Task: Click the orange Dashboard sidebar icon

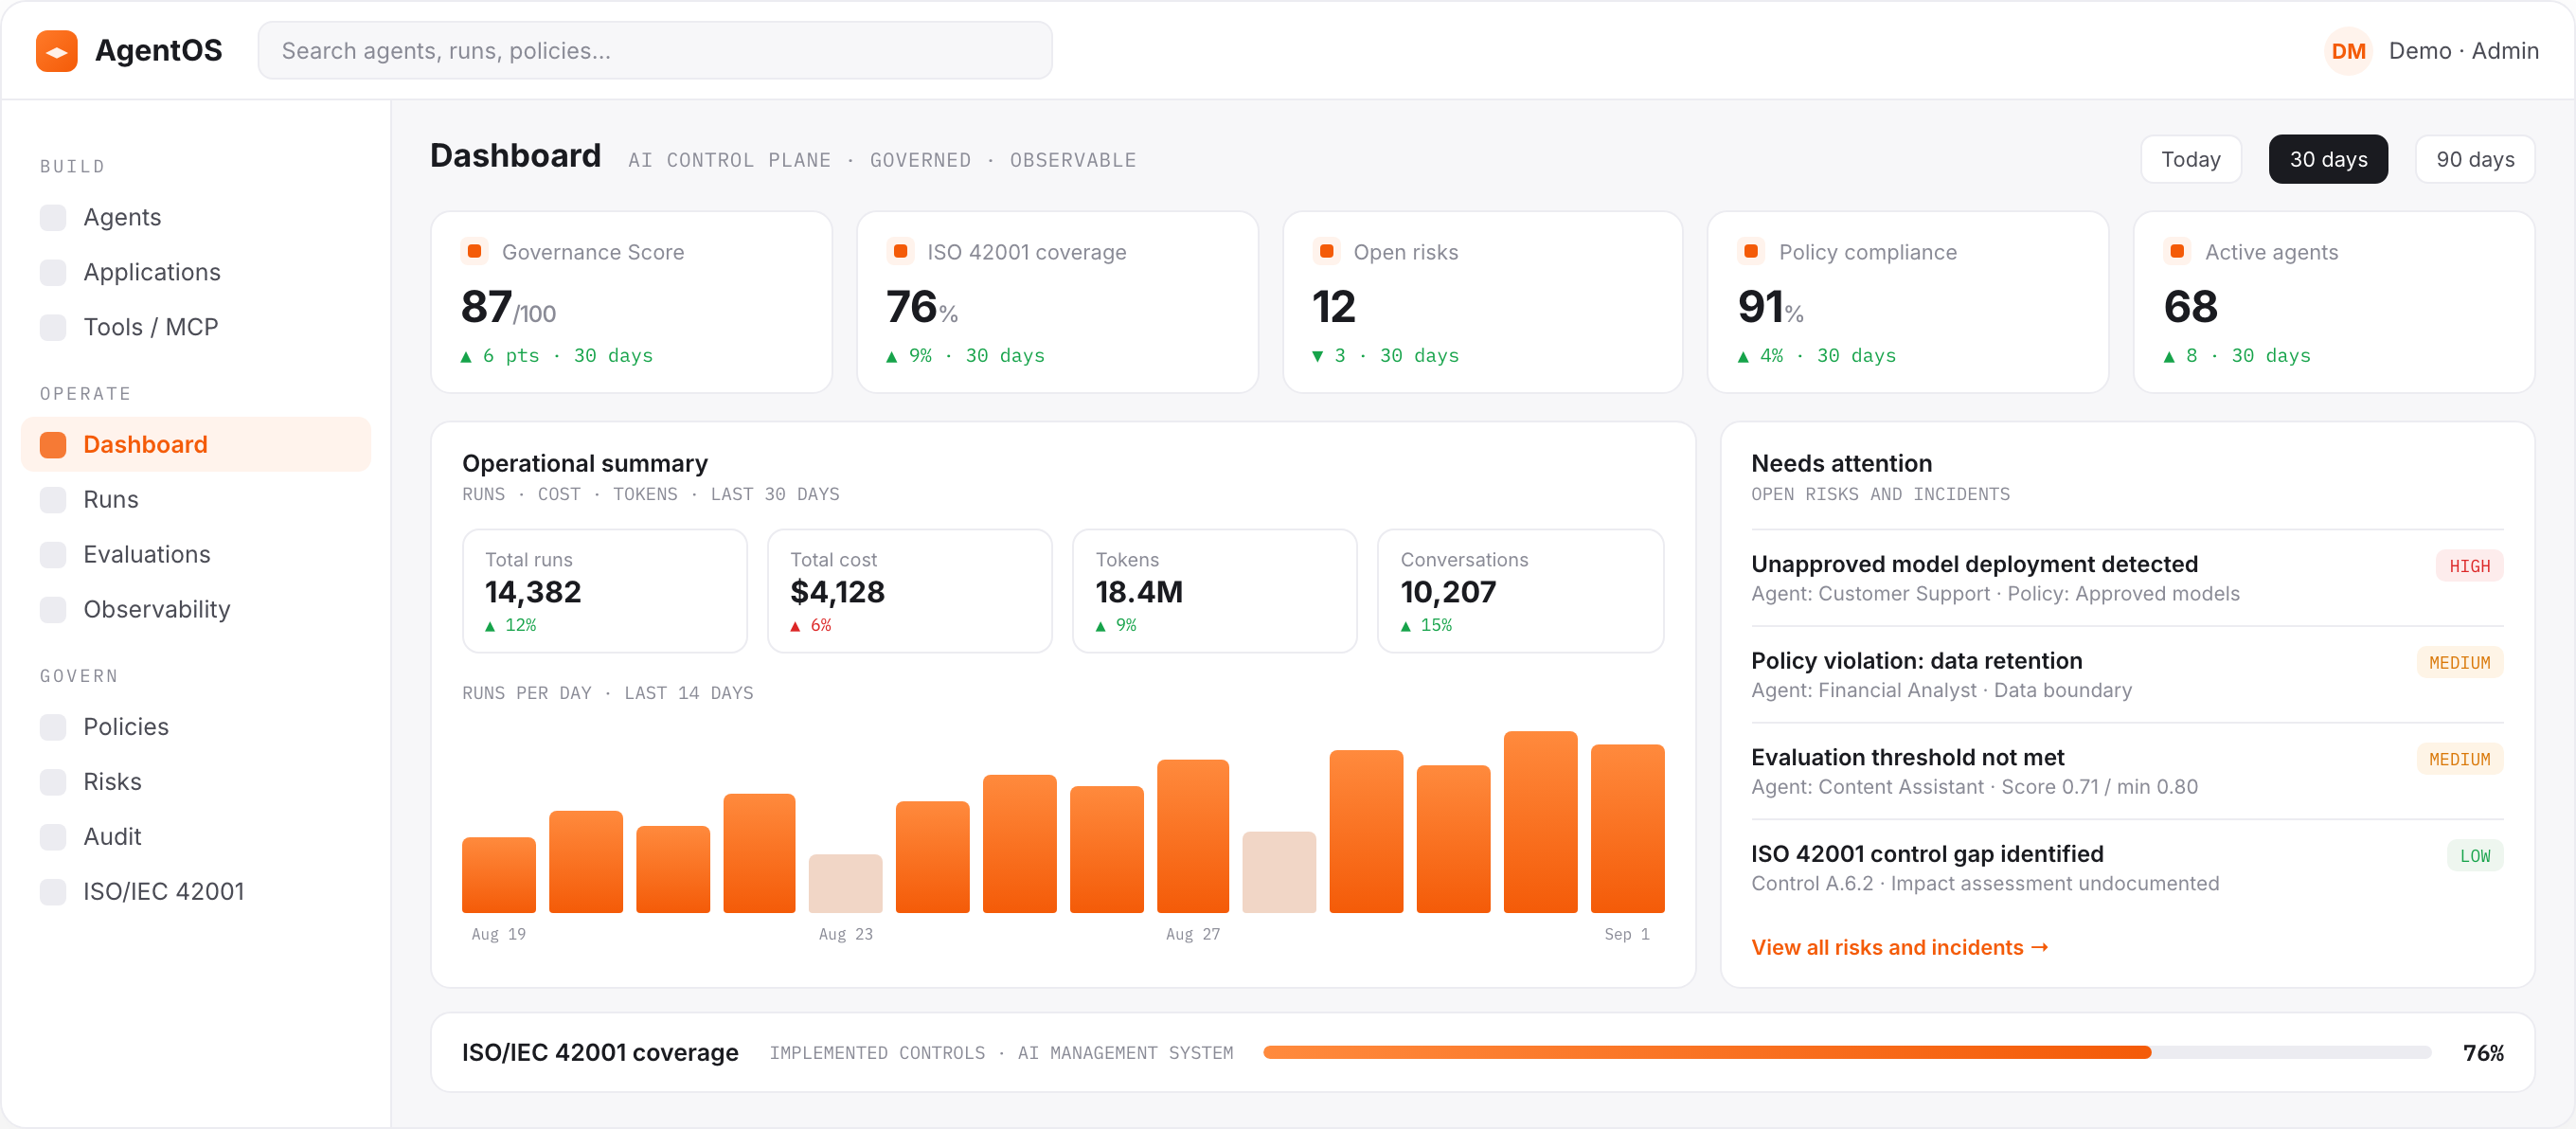Action: (x=53, y=445)
